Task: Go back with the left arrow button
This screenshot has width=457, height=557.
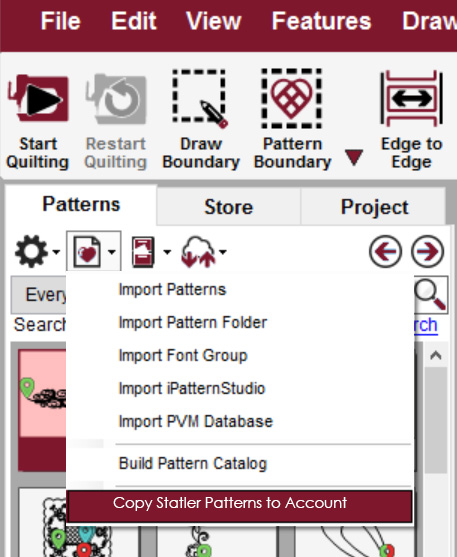Action: click(x=386, y=252)
